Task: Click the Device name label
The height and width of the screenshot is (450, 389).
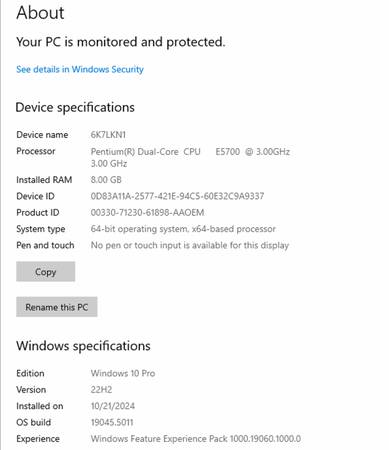Action: click(x=42, y=135)
